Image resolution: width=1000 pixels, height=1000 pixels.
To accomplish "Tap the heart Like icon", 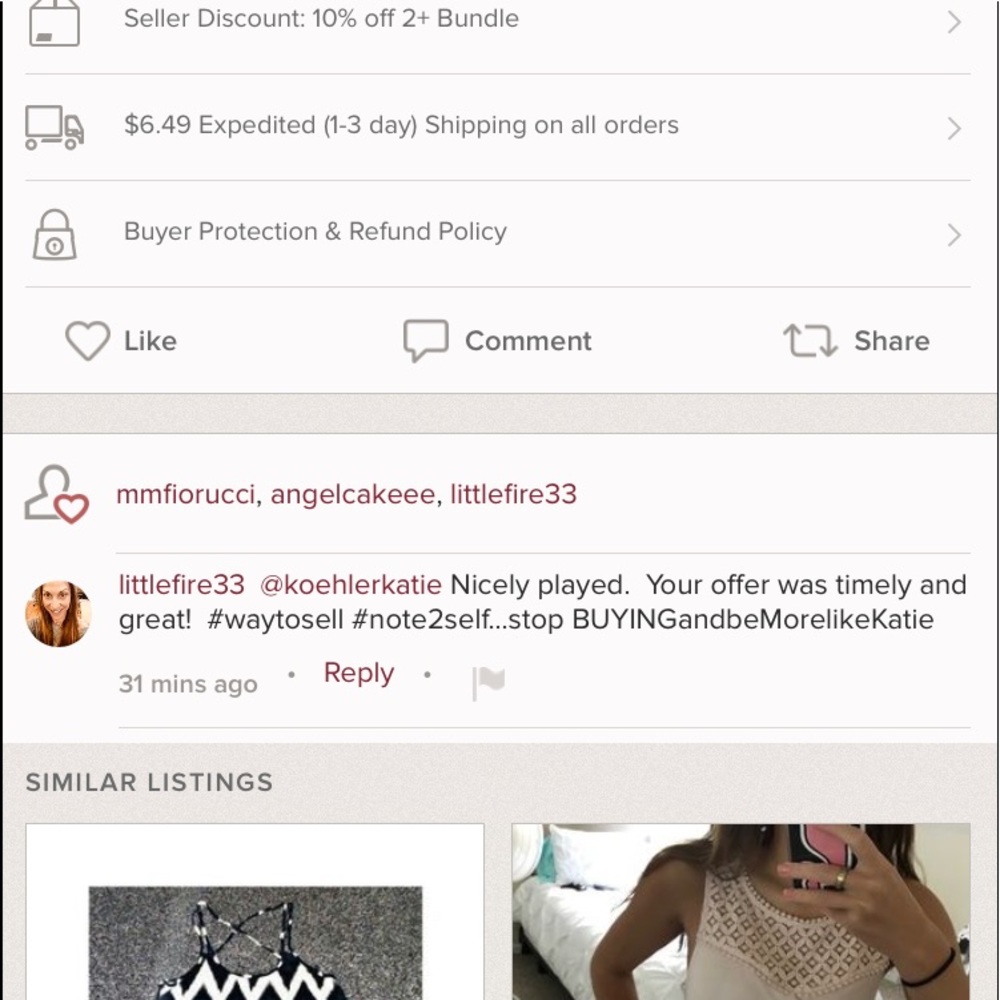I will (87, 341).
